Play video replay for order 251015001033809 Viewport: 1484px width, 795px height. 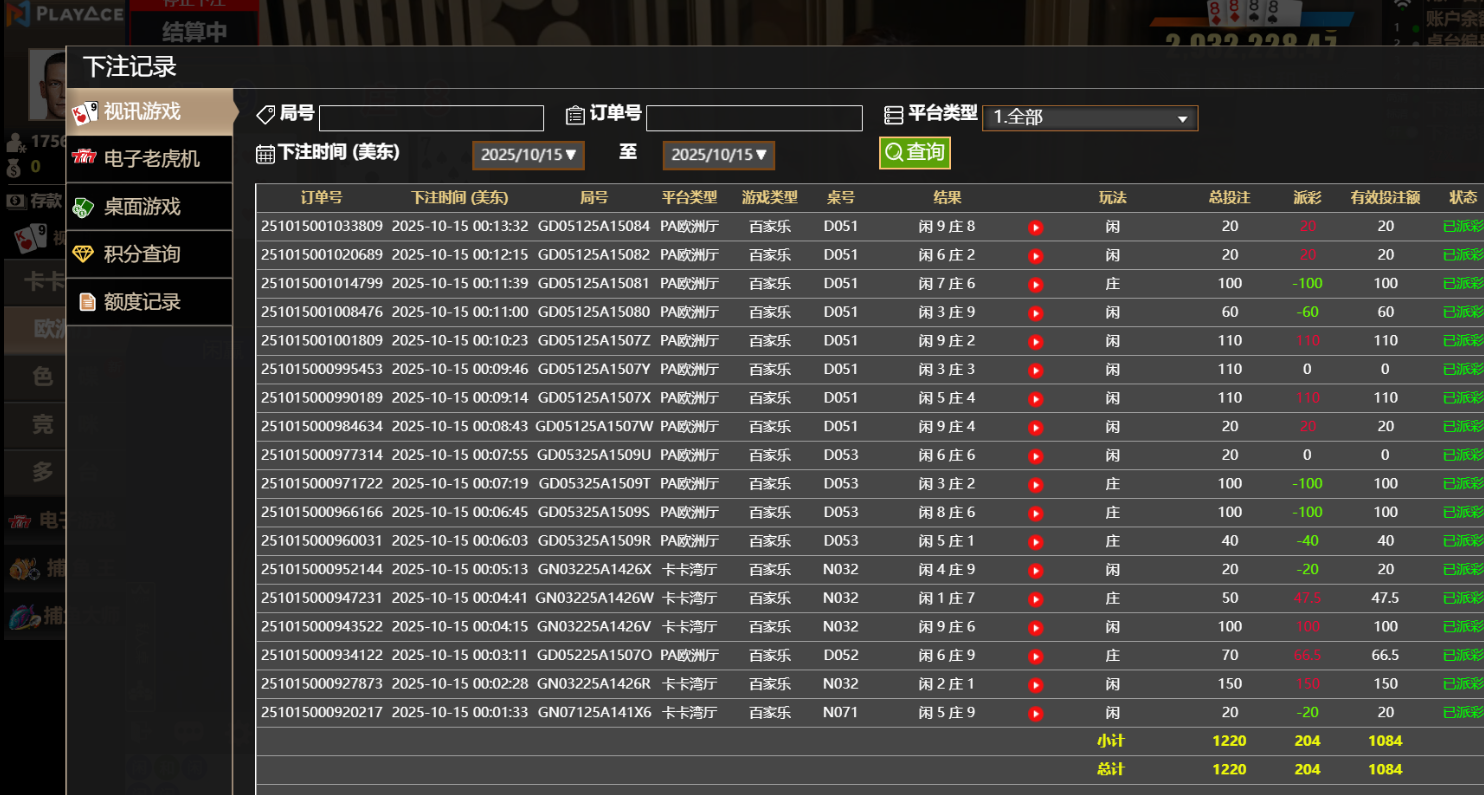[x=1036, y=227]
